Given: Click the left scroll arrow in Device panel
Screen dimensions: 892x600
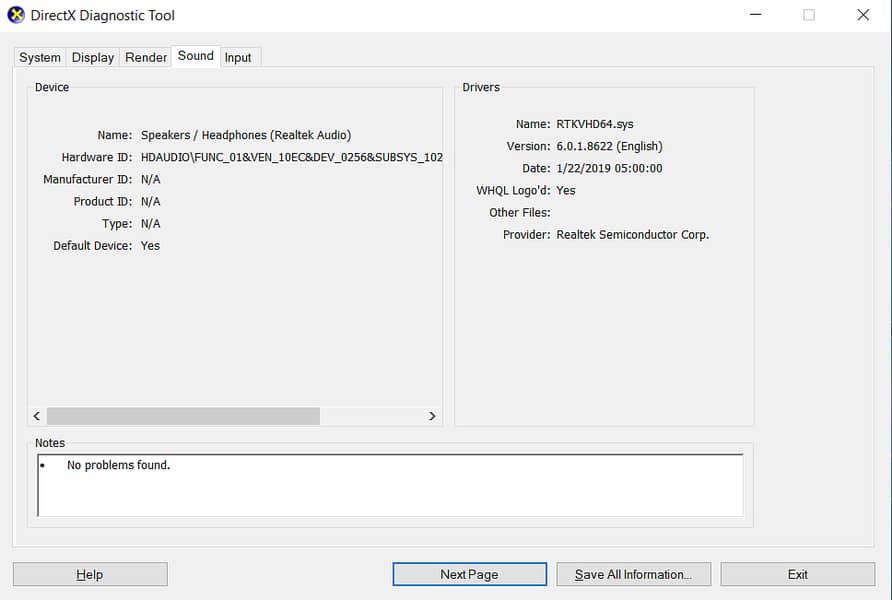Looking at the screenshot, I should click(x=37, y=416).
